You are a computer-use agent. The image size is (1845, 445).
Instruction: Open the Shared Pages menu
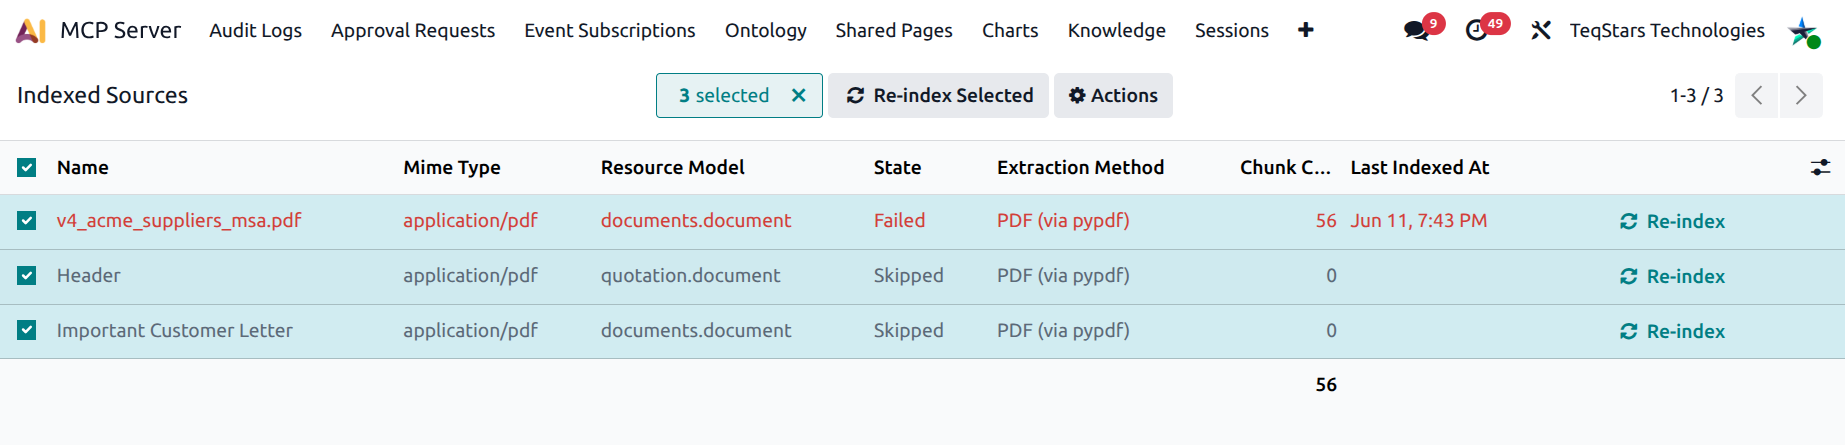(x=894, y=31)
